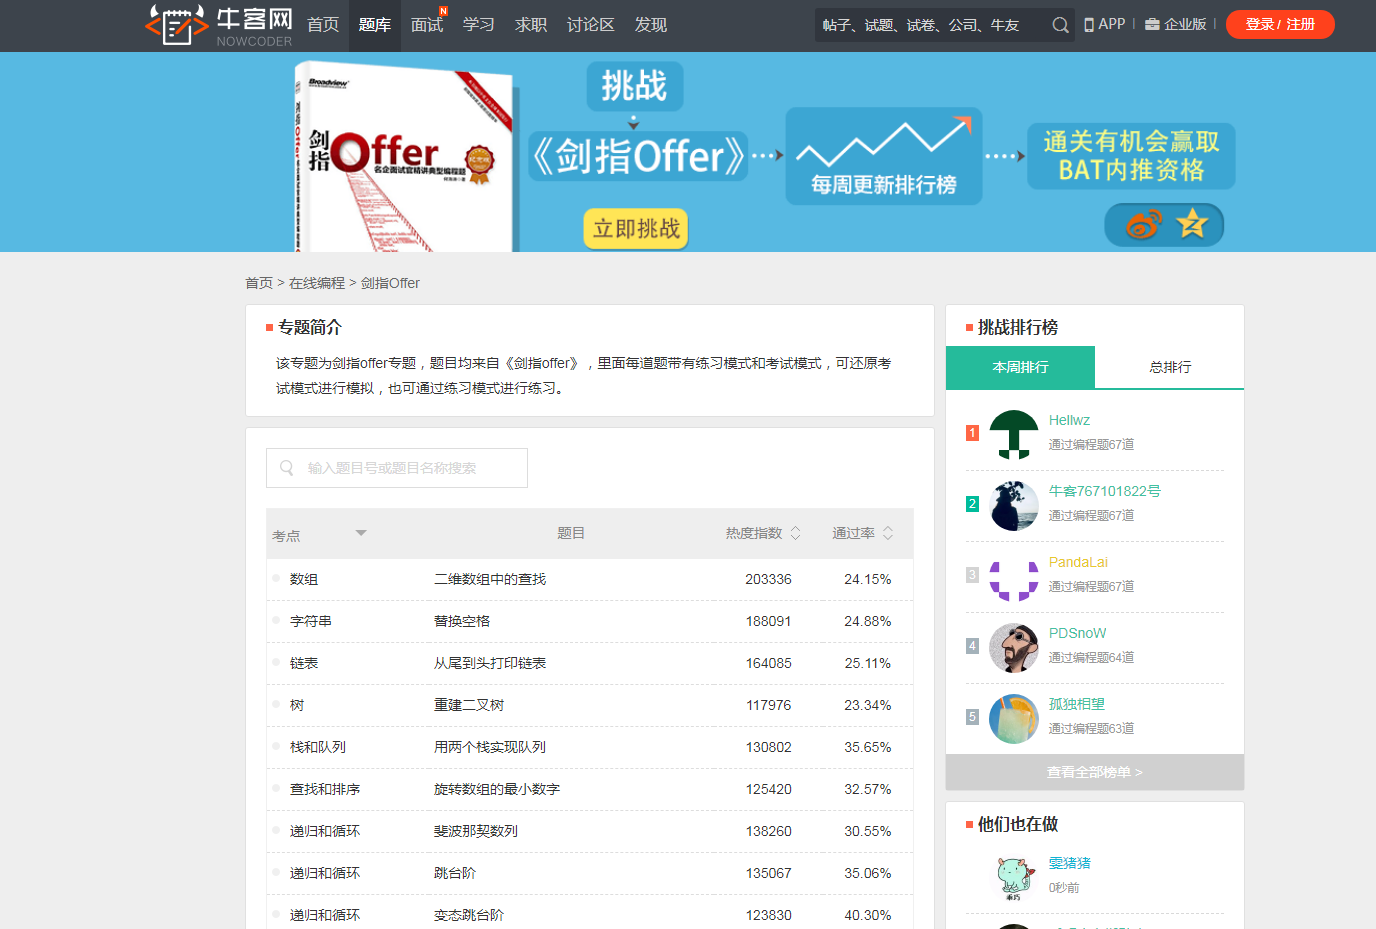This screenshot has width=1376, height=929.
Task: Sort by 热度指数 arrows
Action: pyautogui.click(x=796, y=533)
